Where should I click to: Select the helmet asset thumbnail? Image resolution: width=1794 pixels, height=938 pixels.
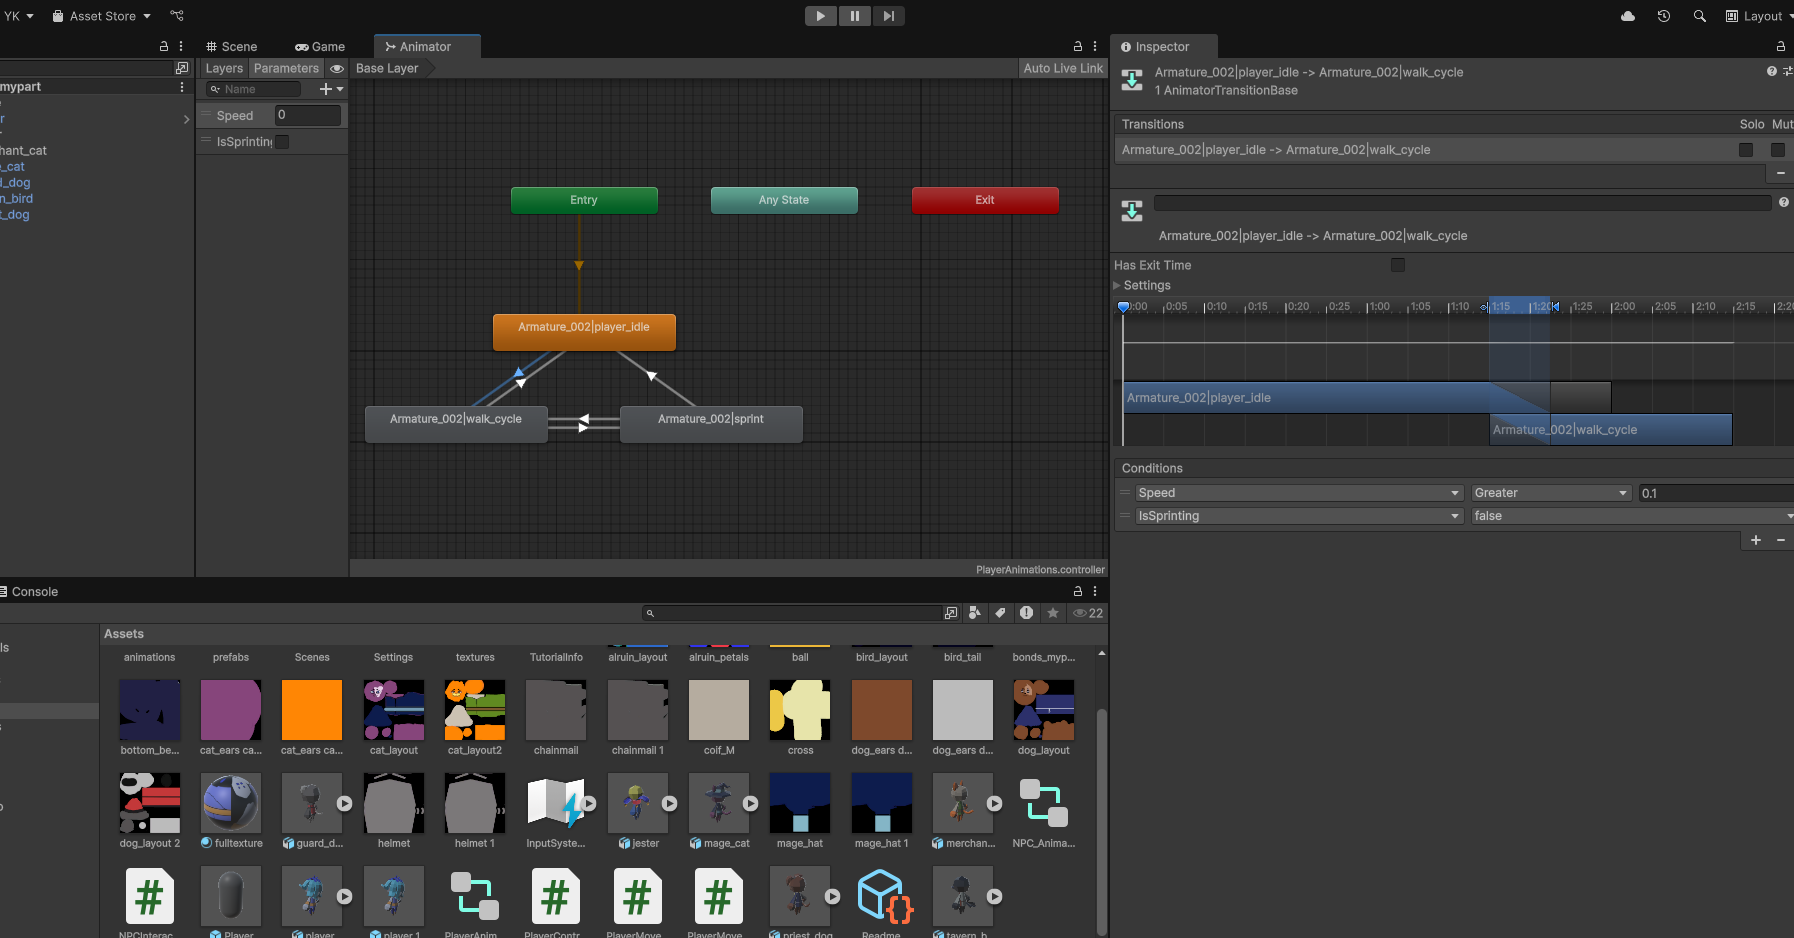393,803
